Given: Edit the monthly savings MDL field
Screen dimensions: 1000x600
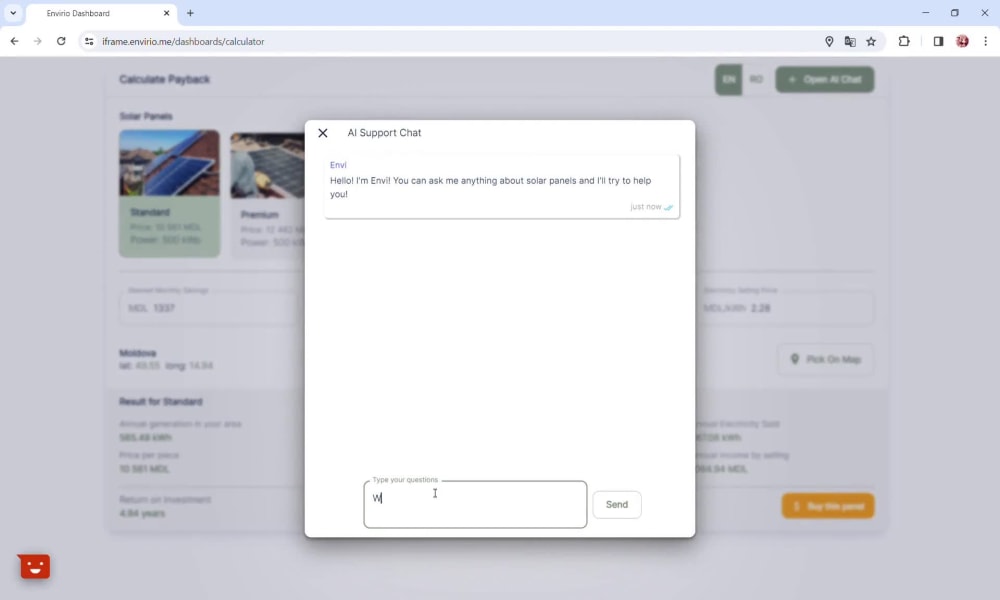Looking at the screenshot, I should point(210,308).
